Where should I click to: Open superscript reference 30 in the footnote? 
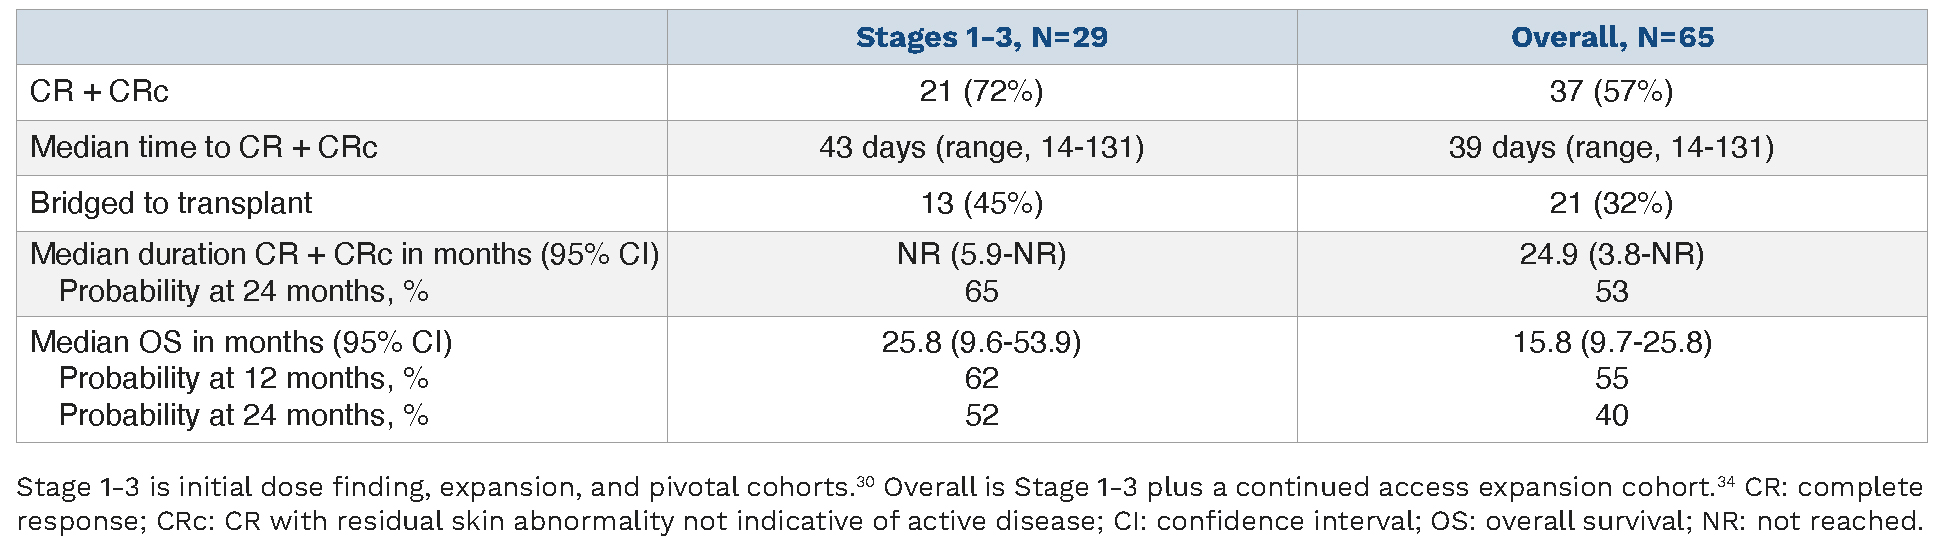click(x=865, y=481)
